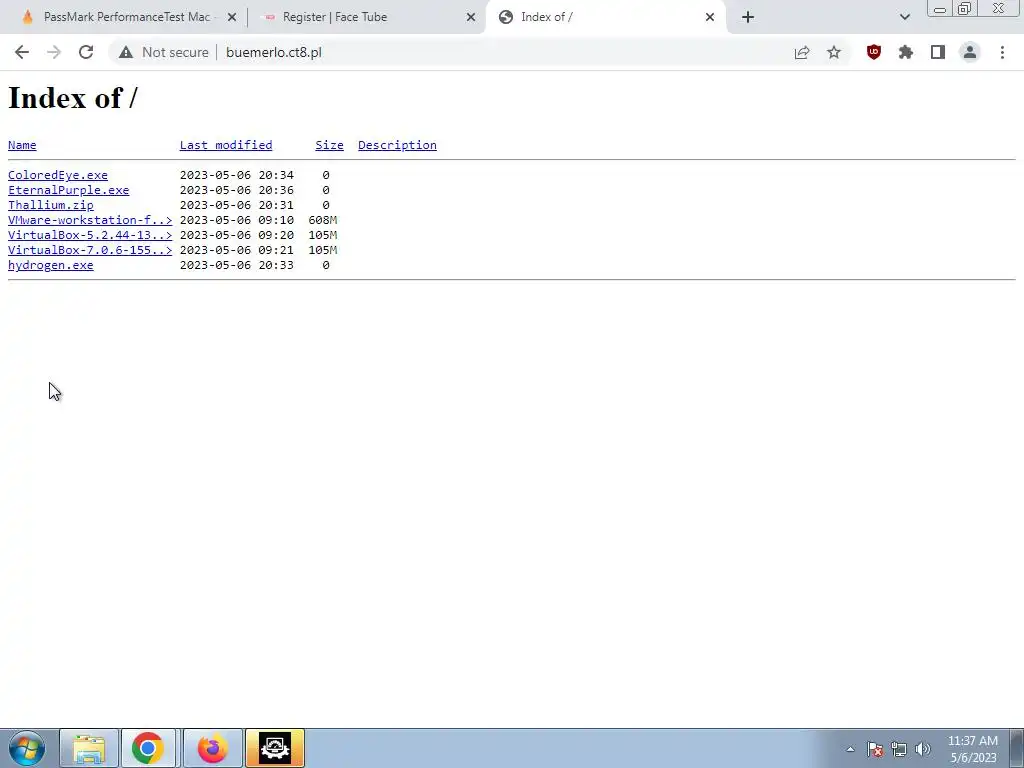The height and width of the screenshot is (768, 1024).
Task: Open the volume speaker icon
Action: [923, 749]
